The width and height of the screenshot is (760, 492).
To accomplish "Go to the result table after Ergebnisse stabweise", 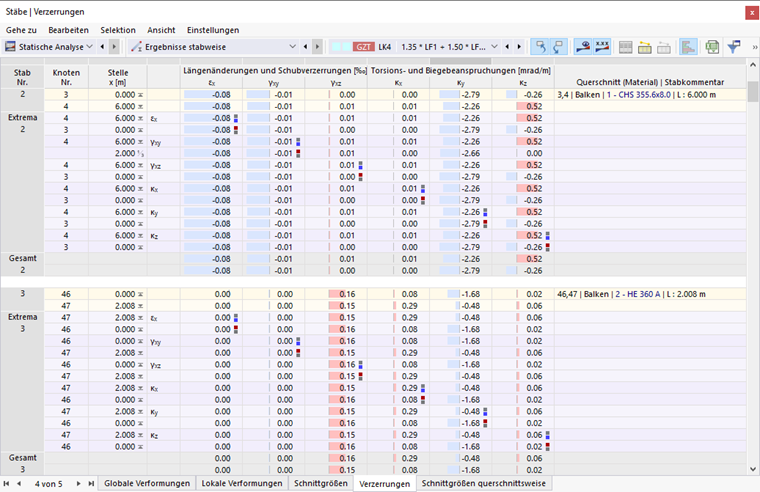I will click(x=317, y=47).
